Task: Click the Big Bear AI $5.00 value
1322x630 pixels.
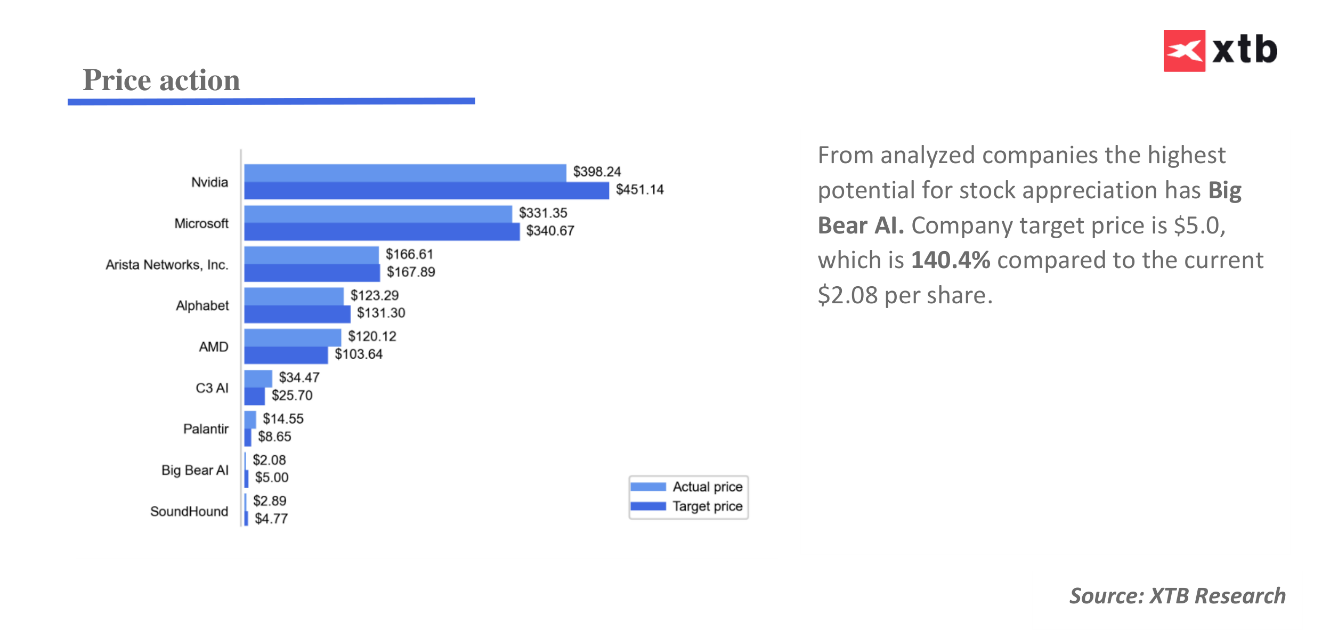Action: coord(272,477)
